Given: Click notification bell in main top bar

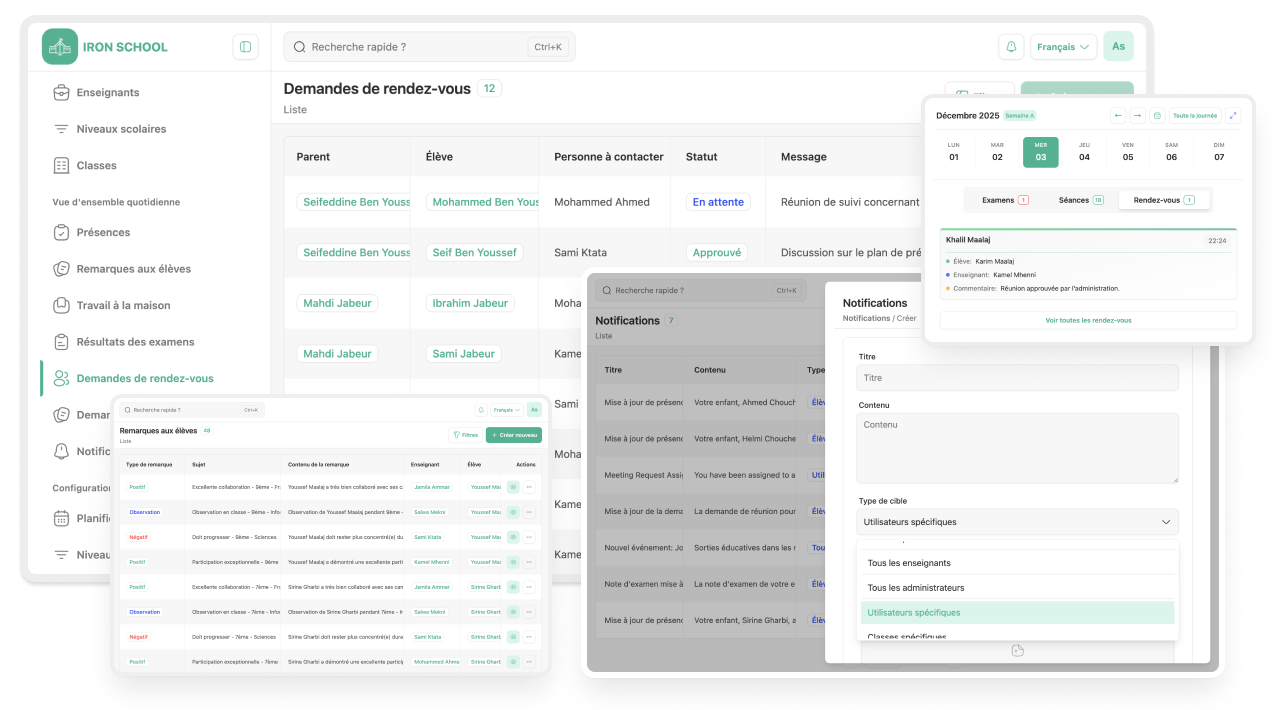Looking at the screenshot, I should (1011, 47).
